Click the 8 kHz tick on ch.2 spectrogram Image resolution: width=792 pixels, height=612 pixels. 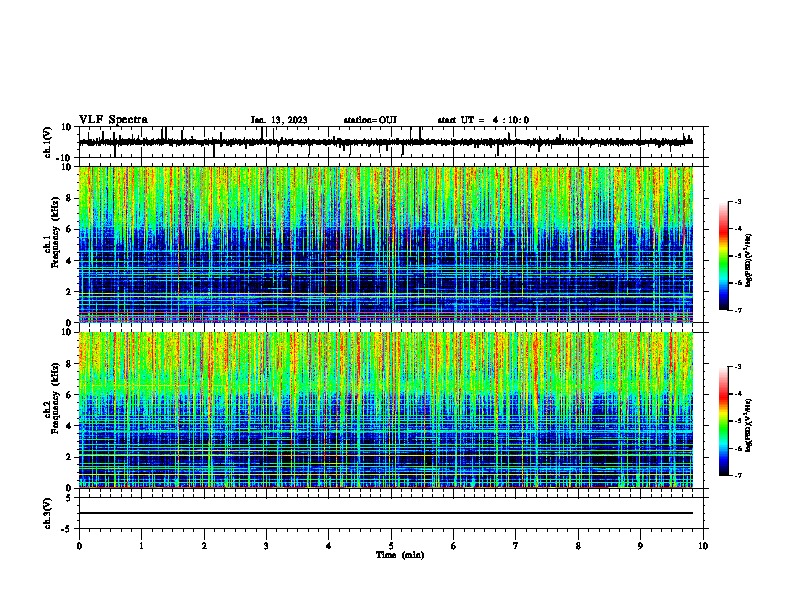click(x=69, y=364)
